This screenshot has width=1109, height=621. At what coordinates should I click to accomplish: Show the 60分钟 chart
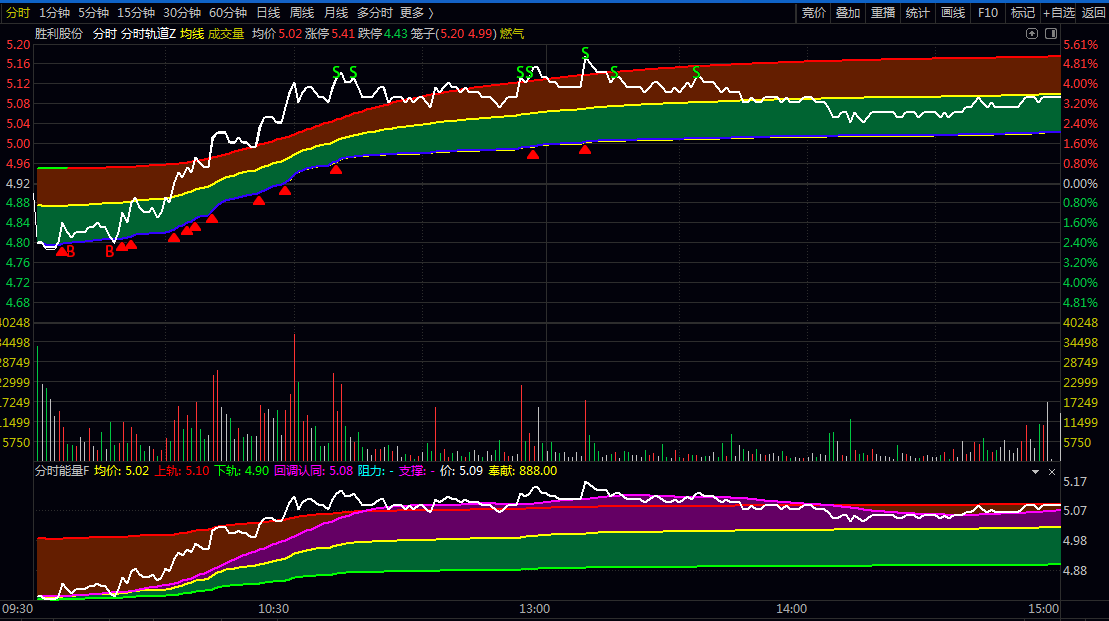click(228, 13)
